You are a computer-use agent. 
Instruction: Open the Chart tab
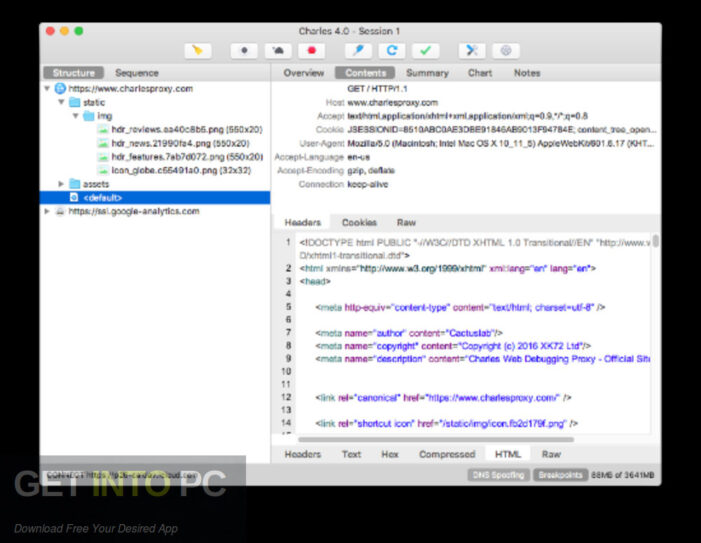tap(480, 73)
